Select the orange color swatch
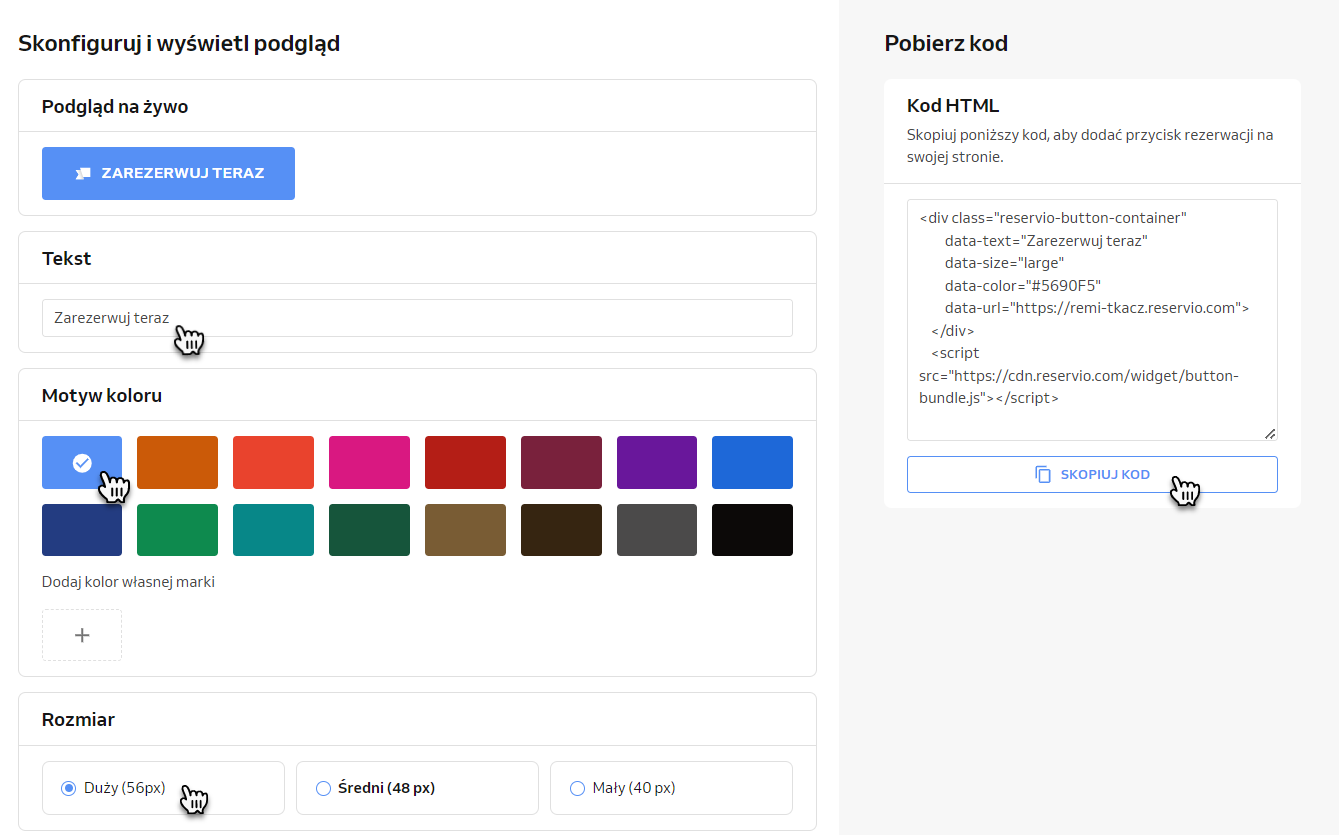 click(x=177, y=462)
